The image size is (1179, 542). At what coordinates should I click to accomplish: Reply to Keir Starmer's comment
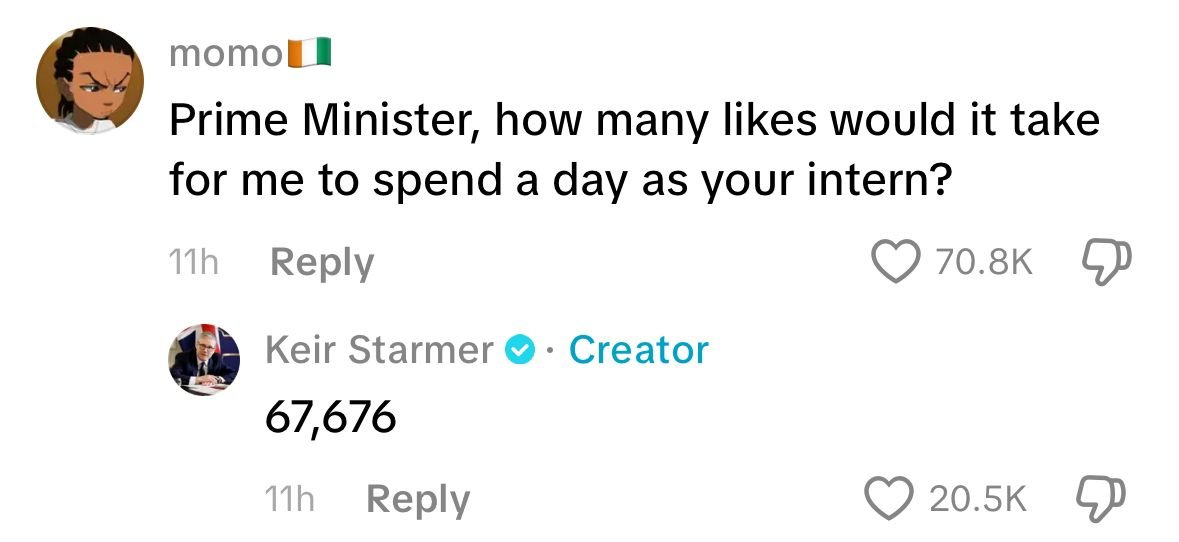[417, 499]
